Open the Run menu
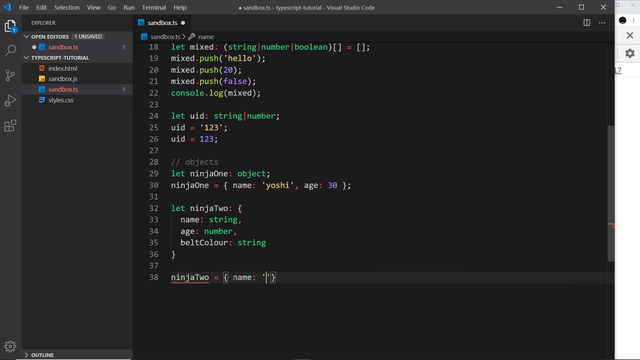 [x=129, y=7]
